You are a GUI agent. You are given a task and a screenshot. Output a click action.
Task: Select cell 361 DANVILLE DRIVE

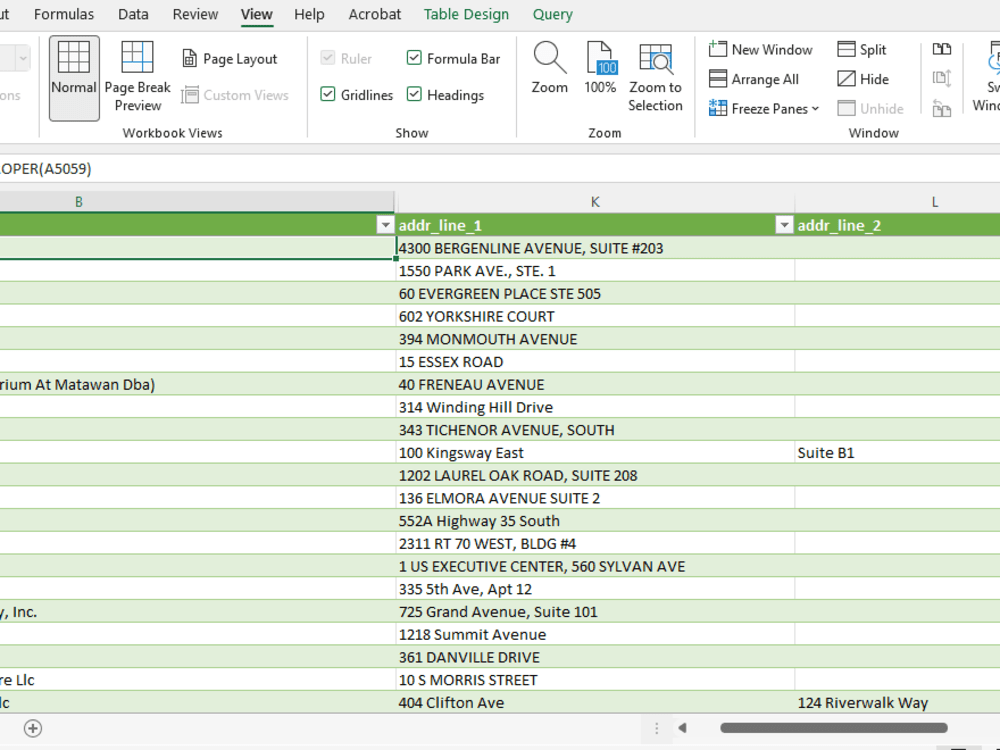coord(595,658)
